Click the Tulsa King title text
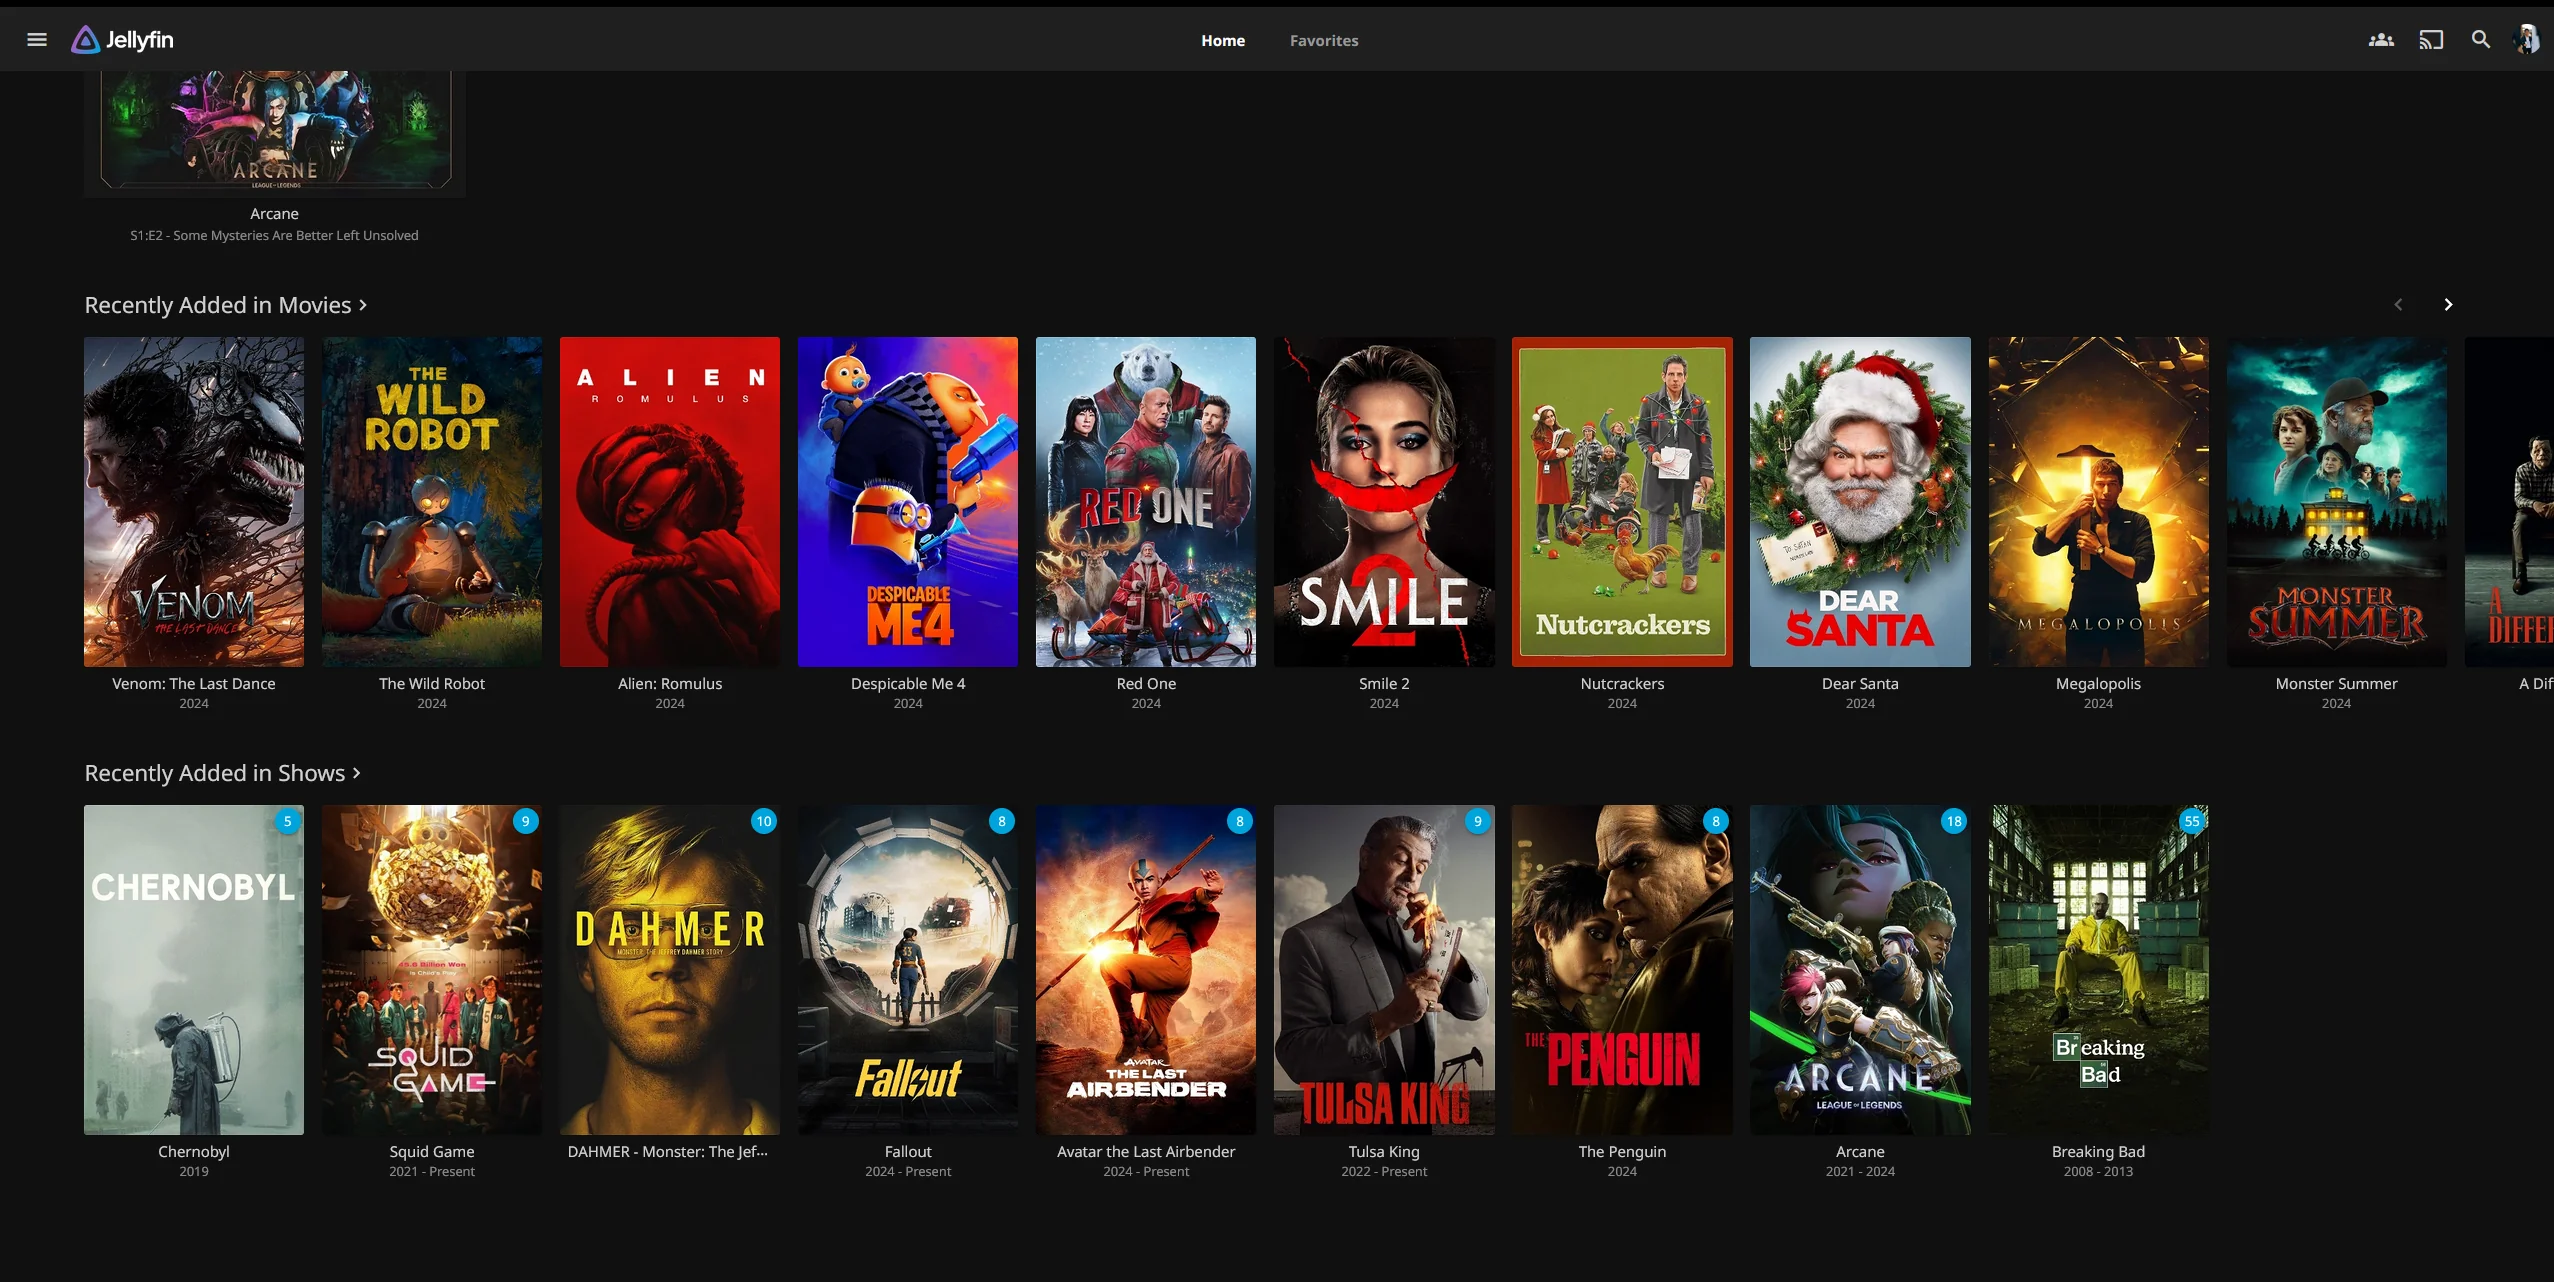 (1384, 1152)
